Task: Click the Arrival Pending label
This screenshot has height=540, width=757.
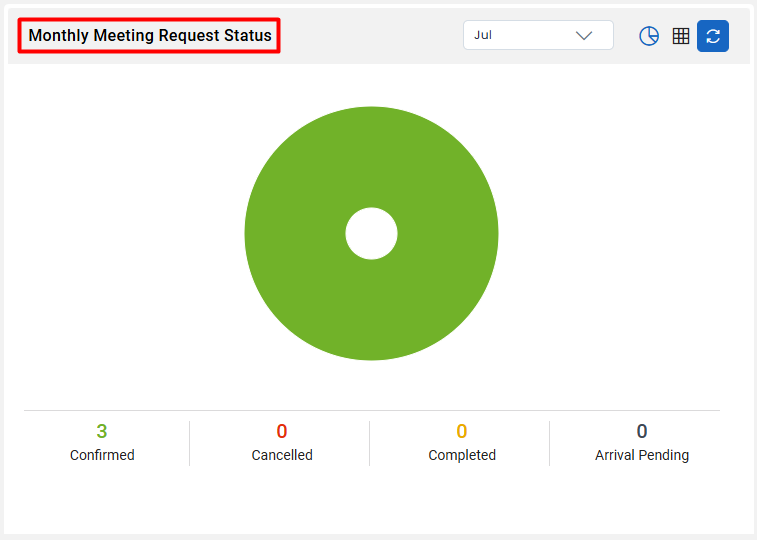Action: [642, 455]
